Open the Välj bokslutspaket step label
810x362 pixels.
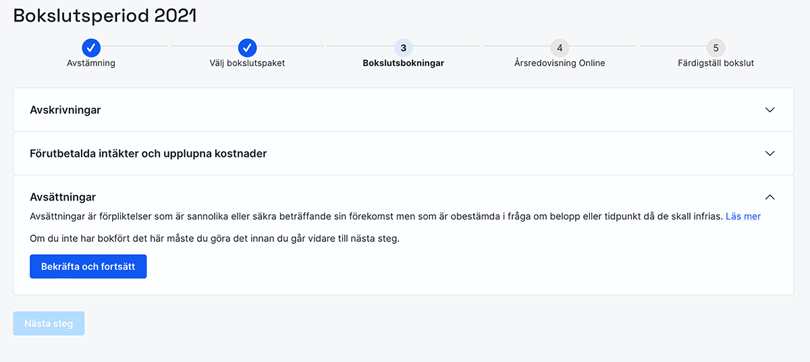[247, 64]
